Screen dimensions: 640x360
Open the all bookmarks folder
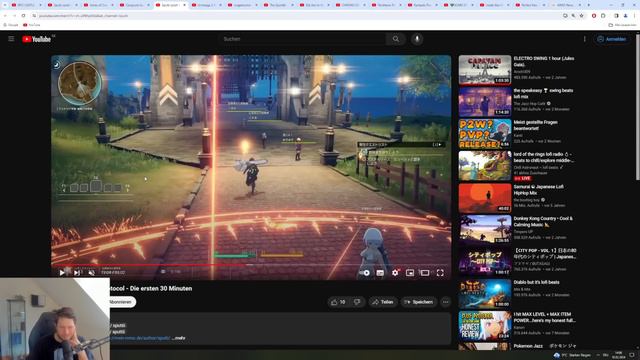pos(622,25)
